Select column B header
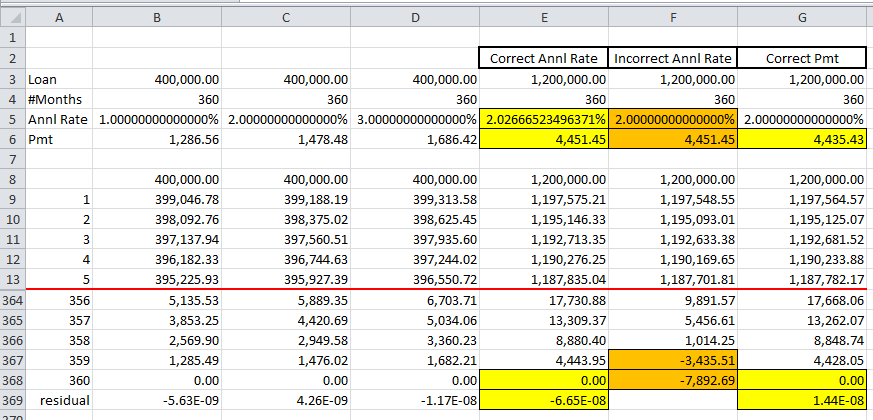 tap(157, 18)
